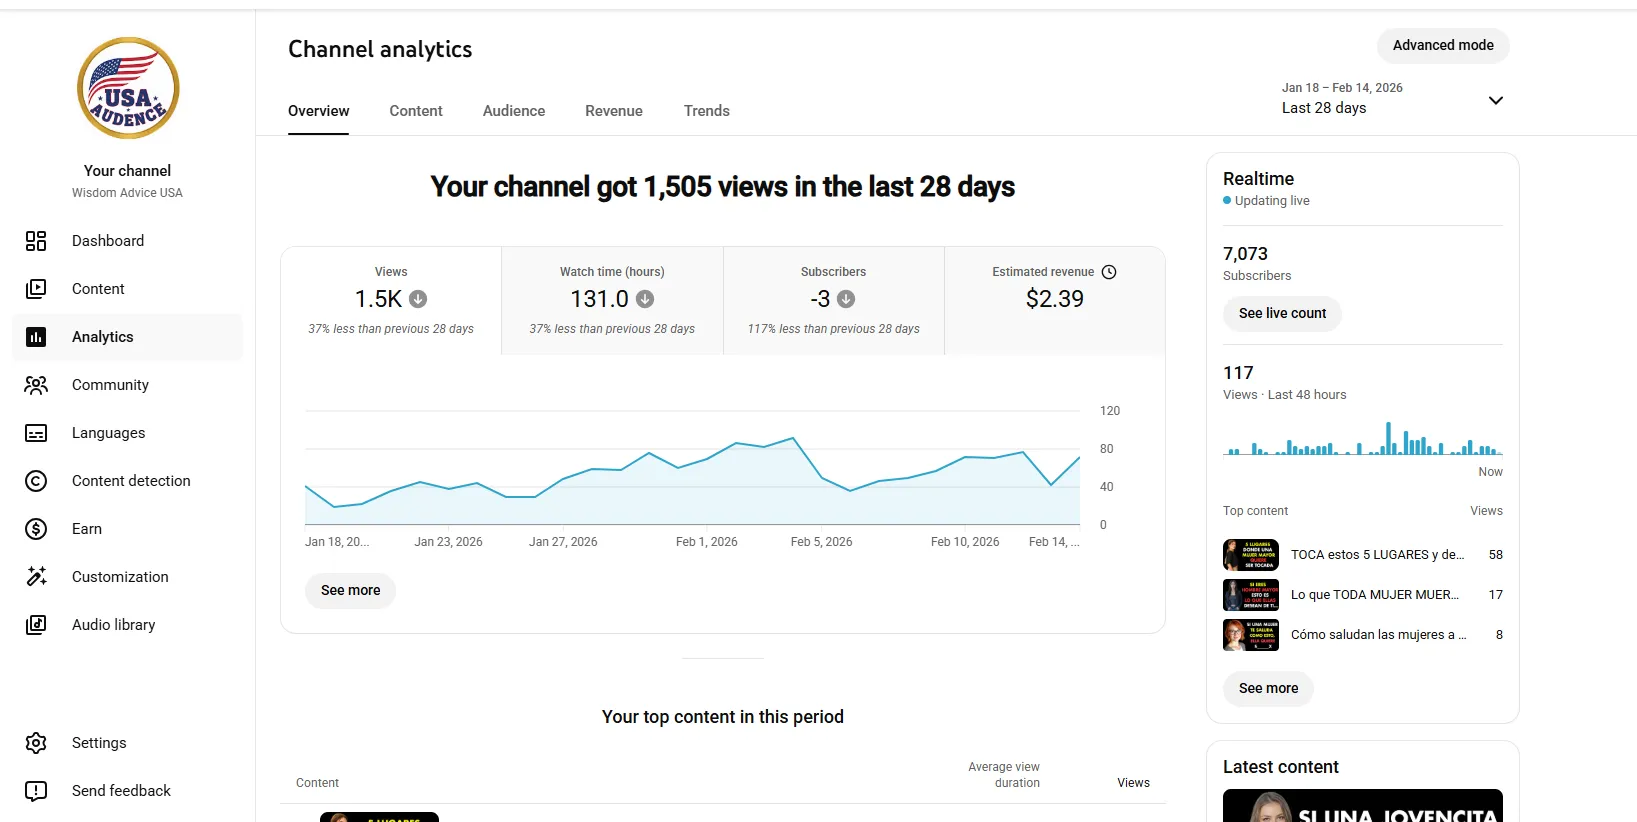The height and width of the screenshot is (822, 1637).
Task: Click the Advanced mode button
Action: click(1443, 46)
